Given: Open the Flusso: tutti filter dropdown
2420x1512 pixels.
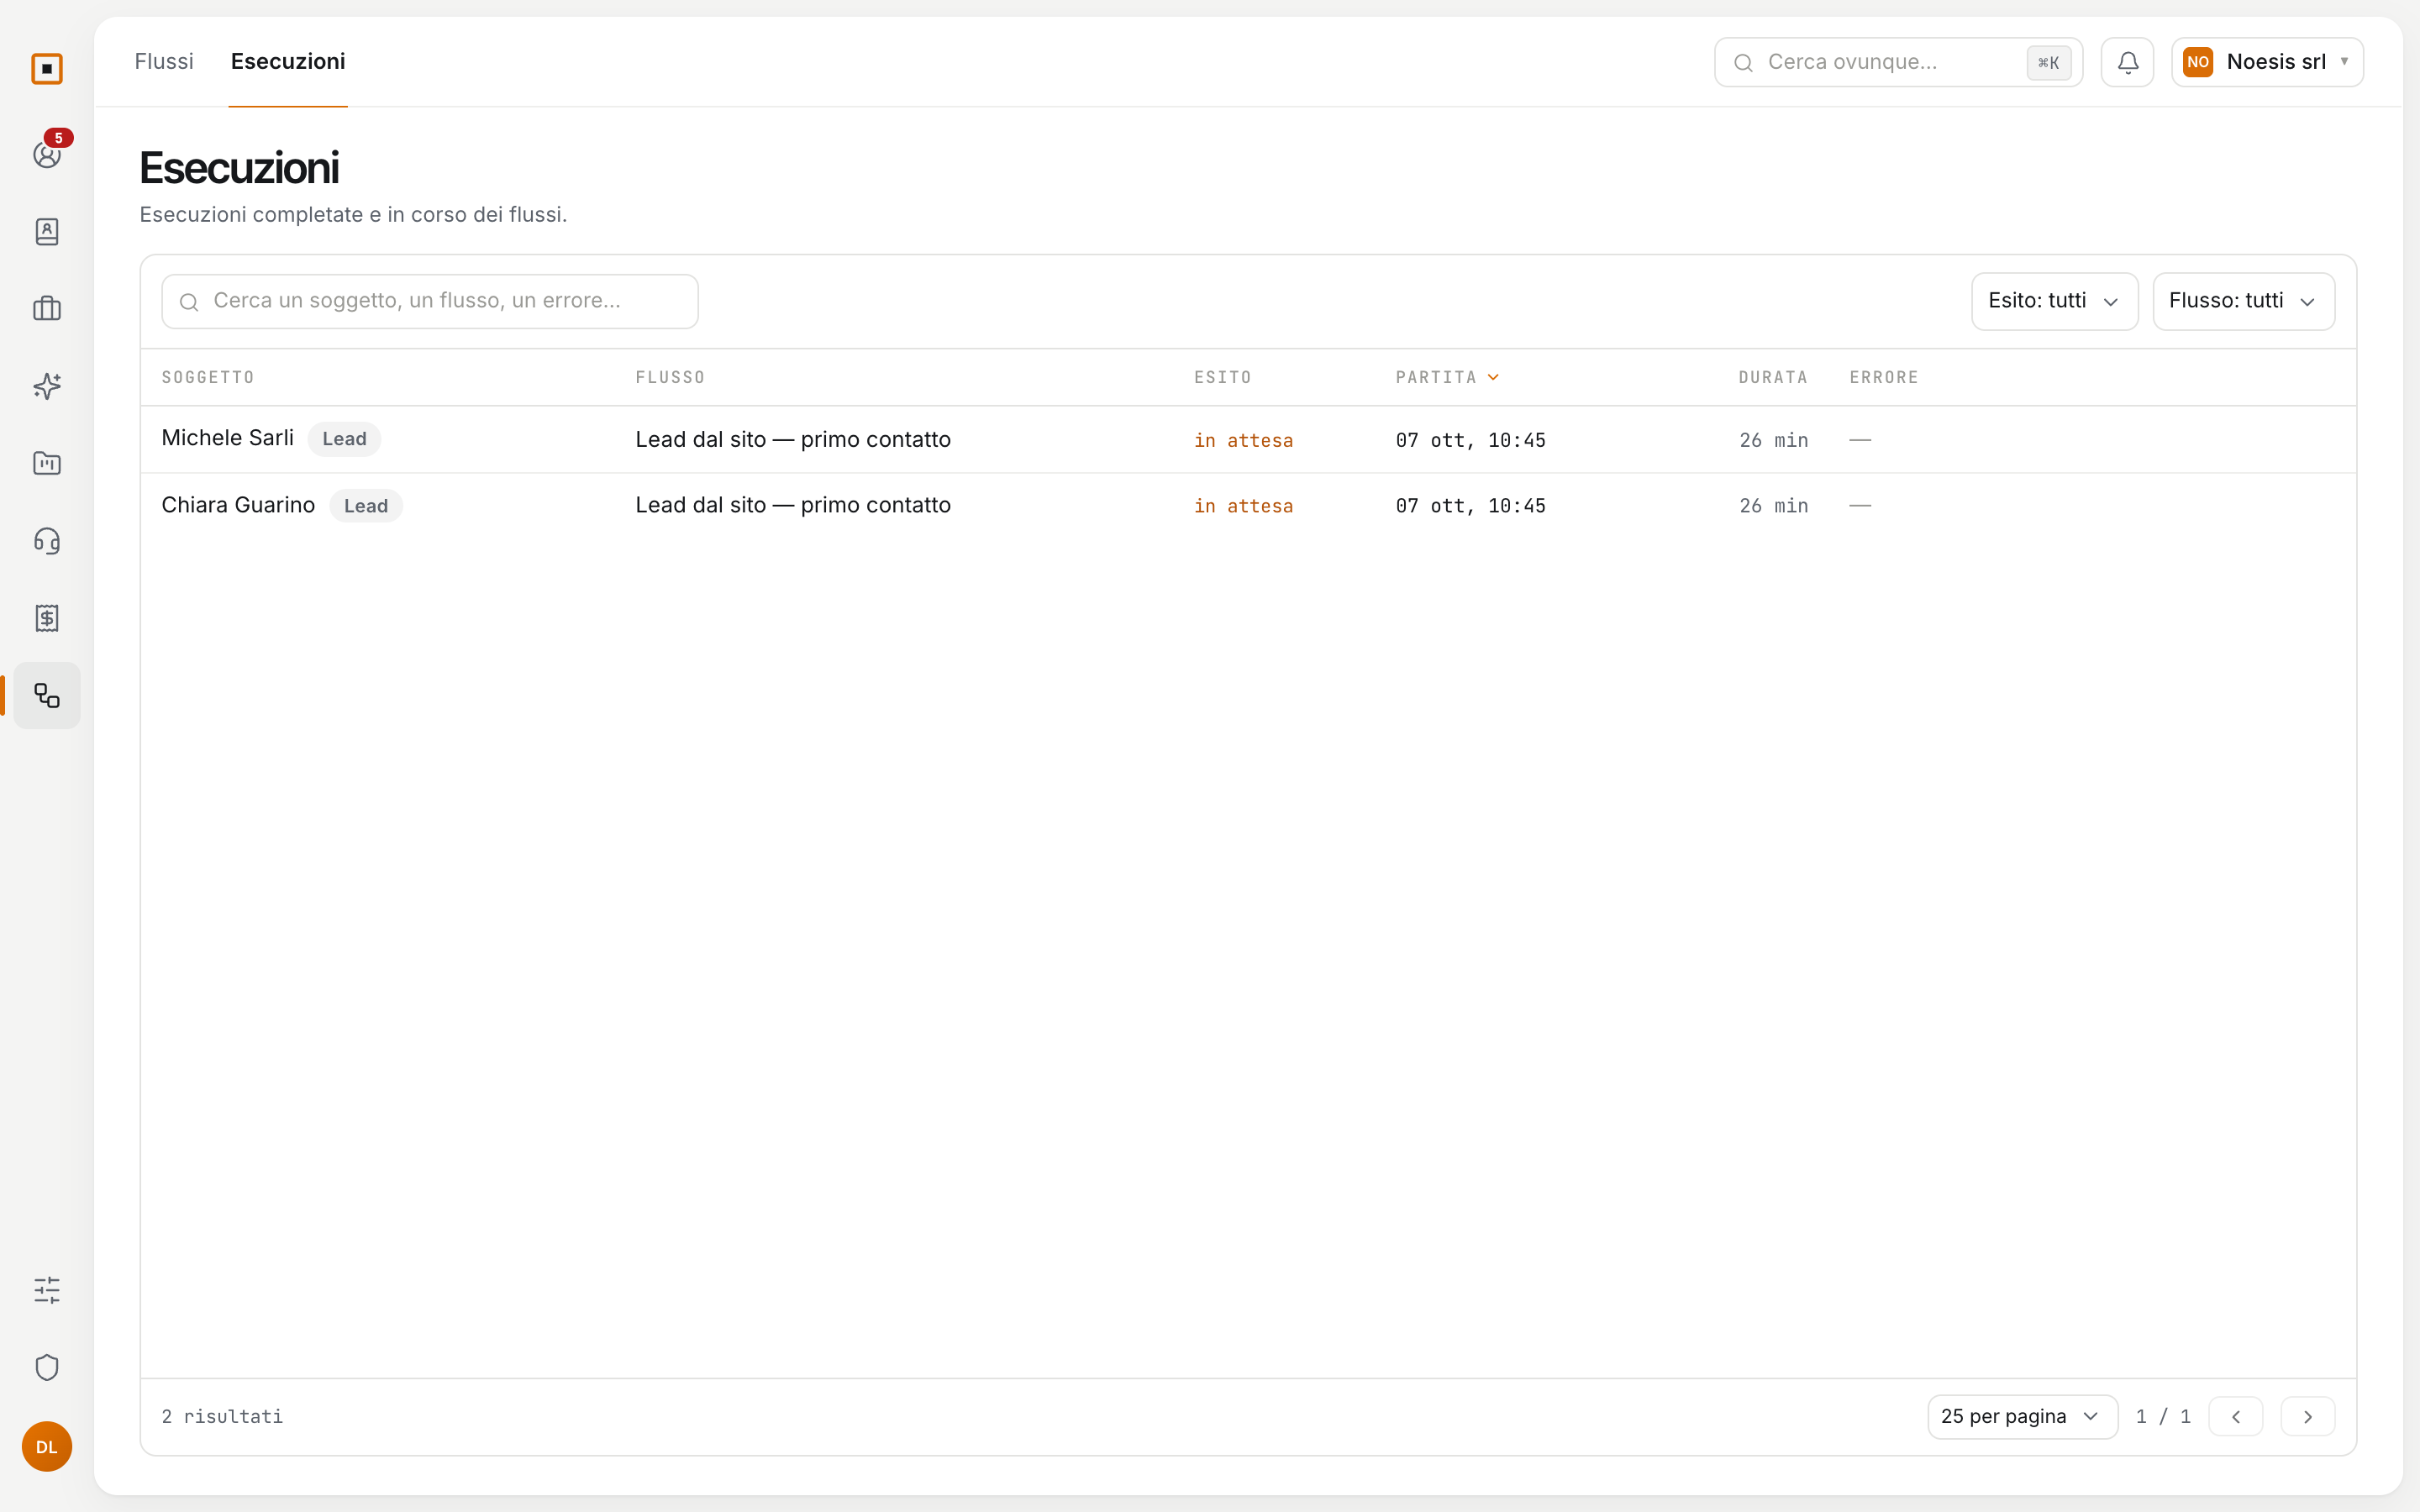Looking at the screenshot, I should click(x=2243, y=301).
